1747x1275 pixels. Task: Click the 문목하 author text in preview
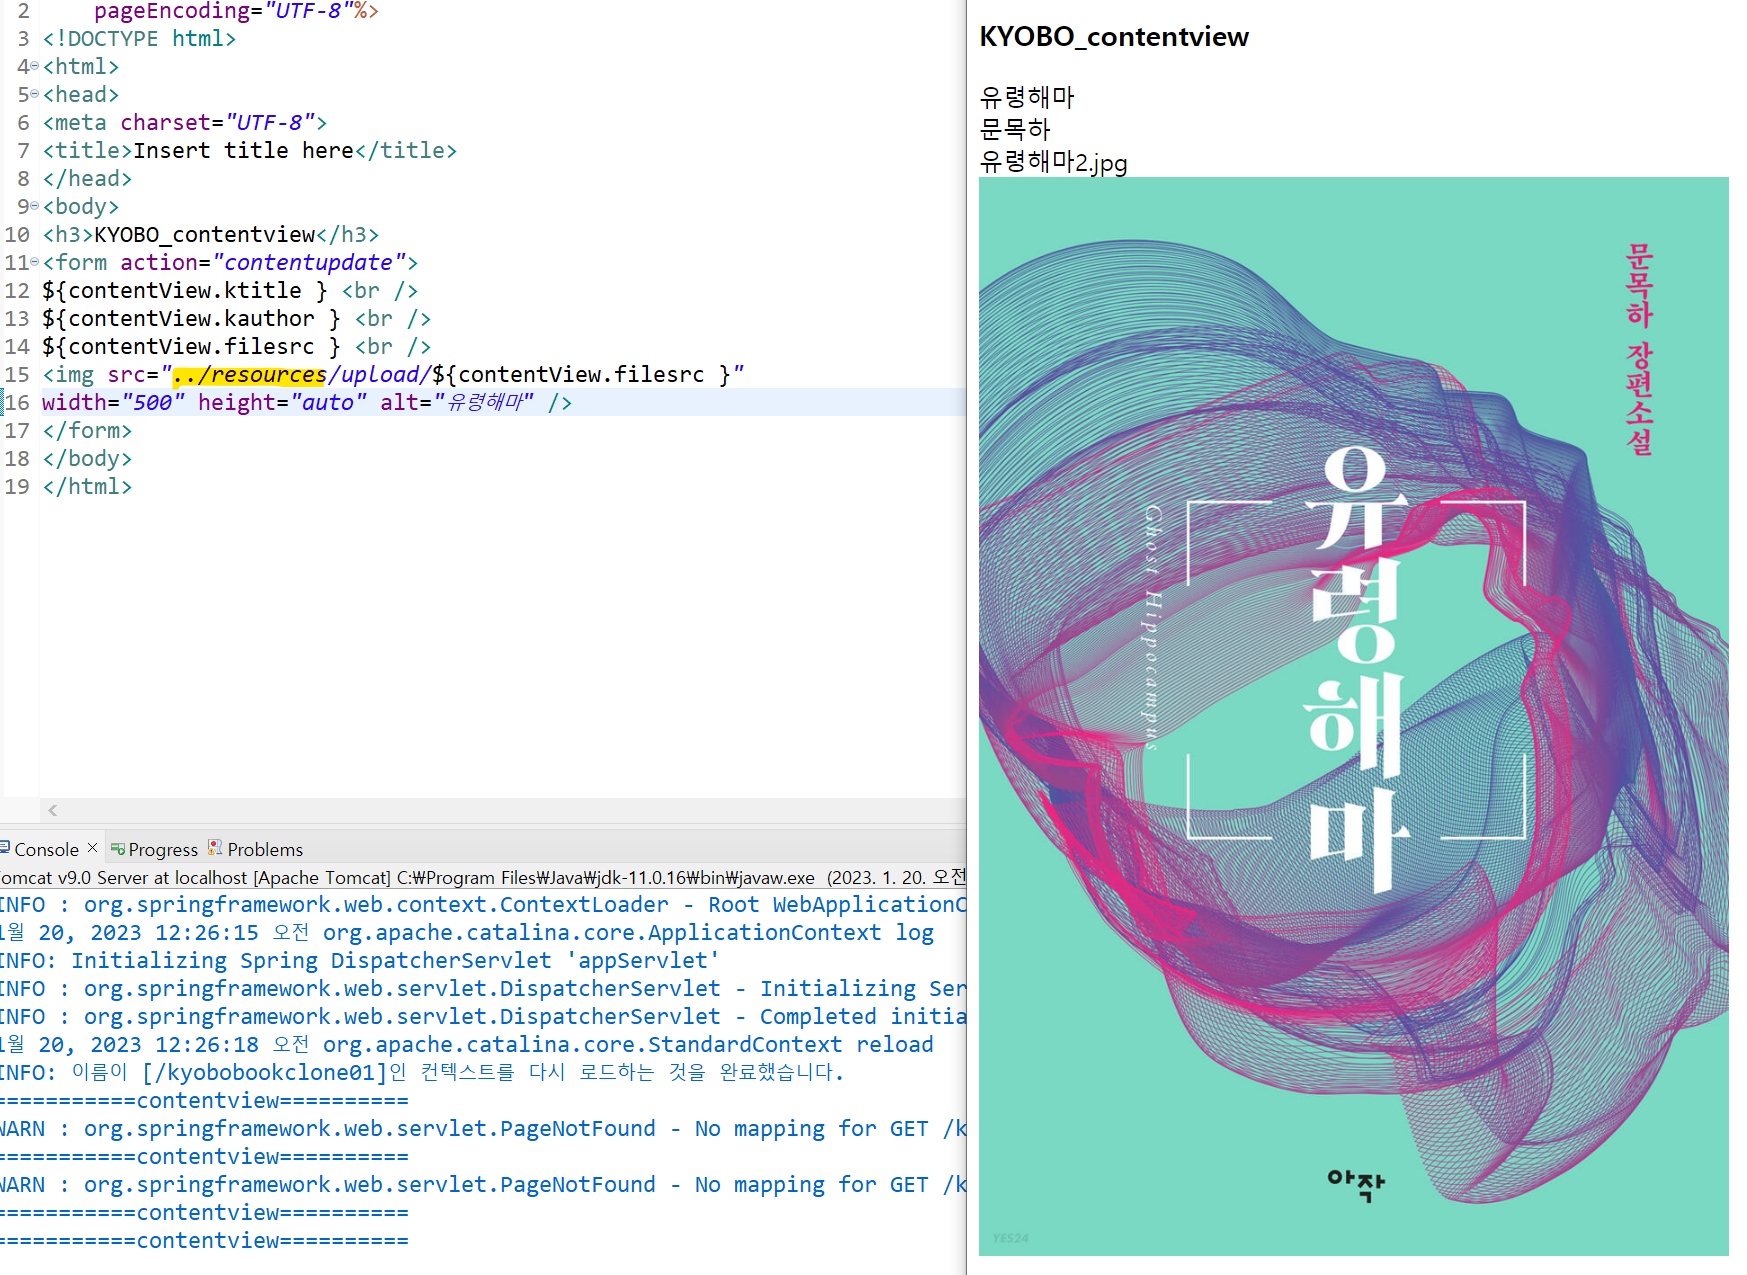1015,129
